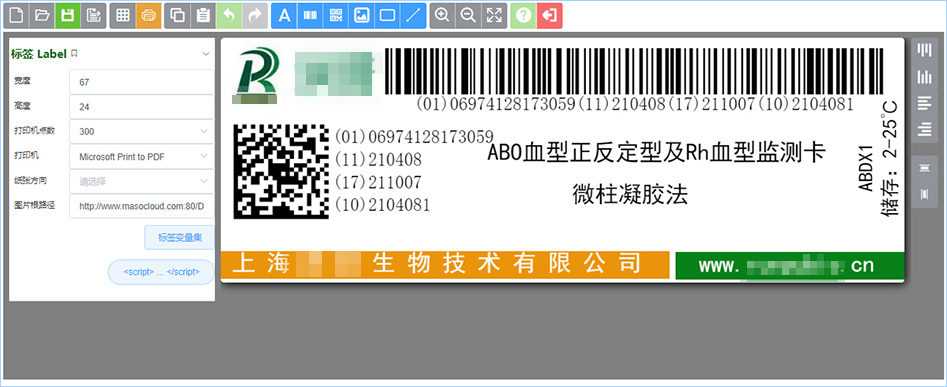
Task: Align selected elements to top edges
Action: point(925,51)
